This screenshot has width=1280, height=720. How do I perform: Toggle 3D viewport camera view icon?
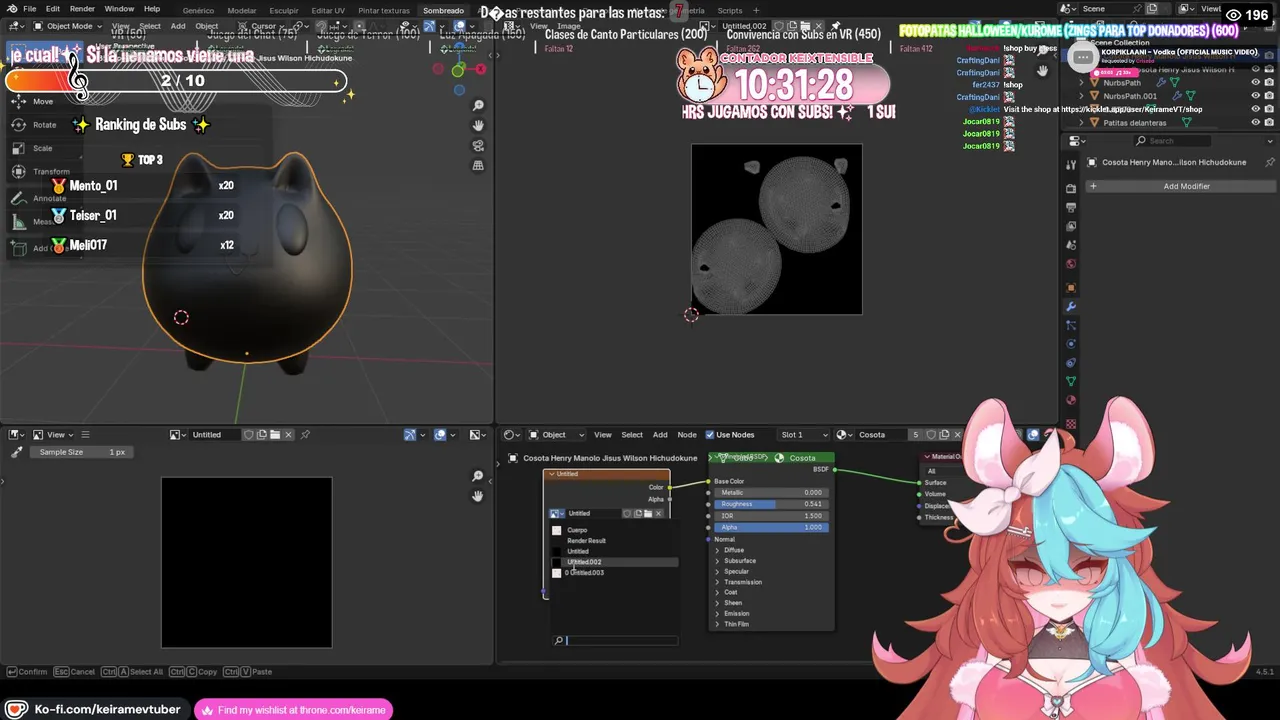(x=478, y=145)
